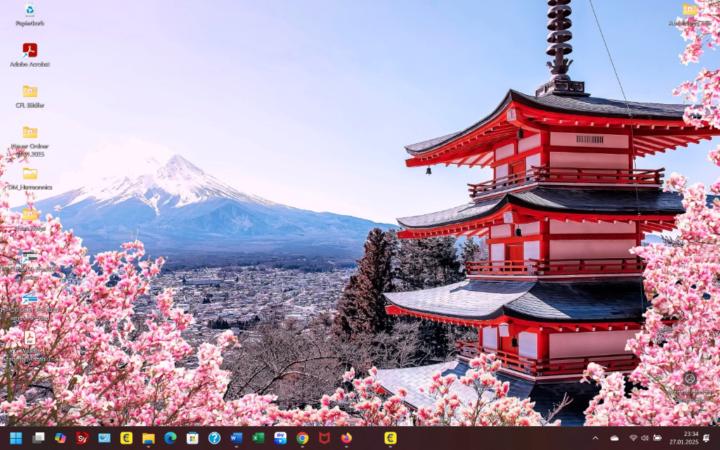Open Microsoft Store from the taskbar
The height and width of the screenshot is (450, 720).
tap(192, 438)
